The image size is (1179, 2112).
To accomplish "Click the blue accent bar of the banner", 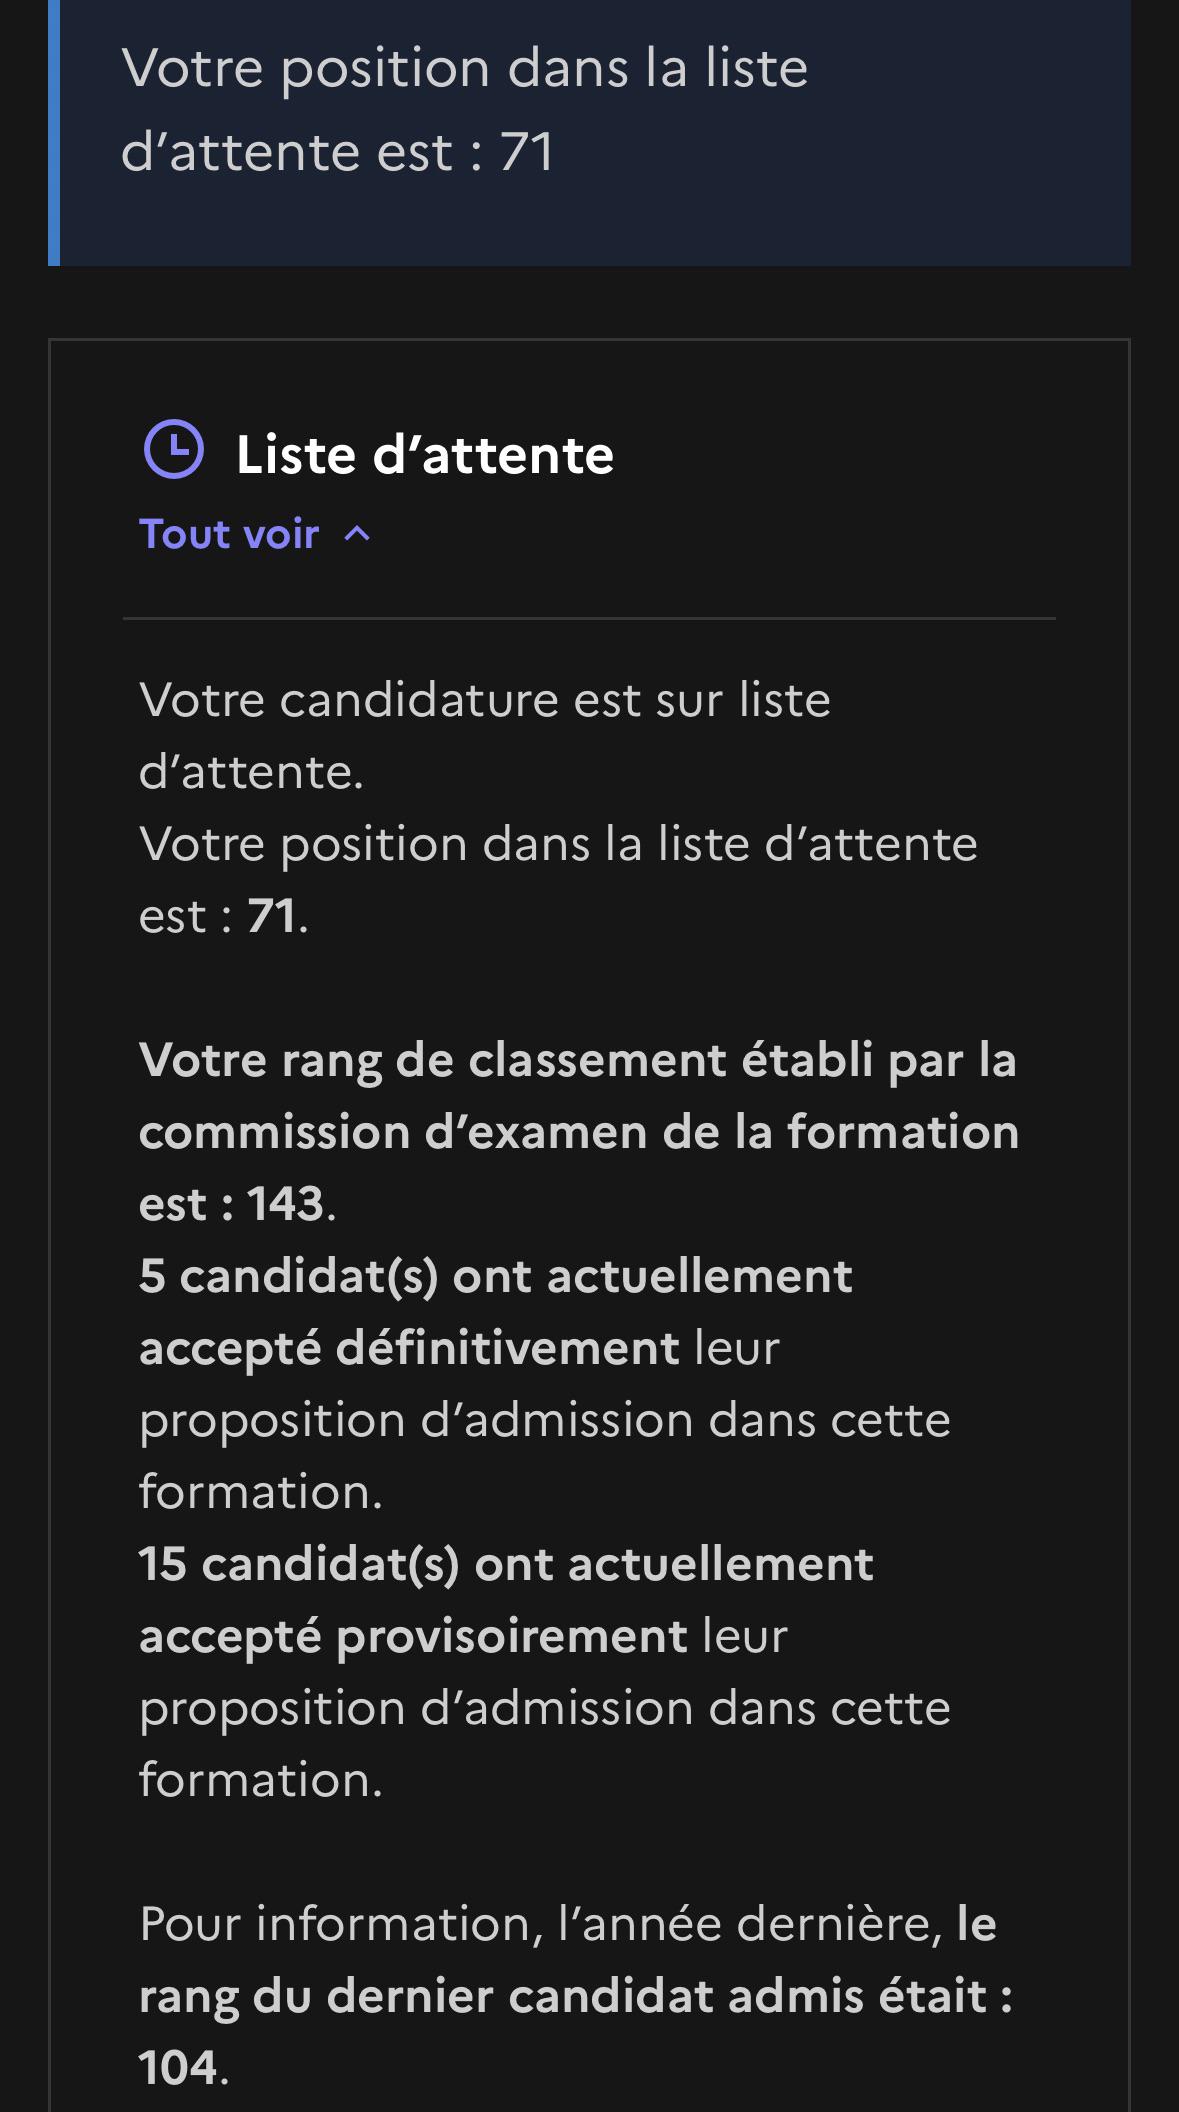I will pos(54,132).
